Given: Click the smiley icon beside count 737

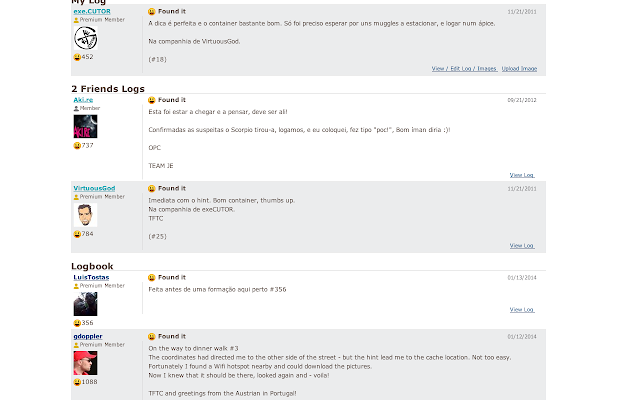Looking at the screenshot, I should point(77,145).
